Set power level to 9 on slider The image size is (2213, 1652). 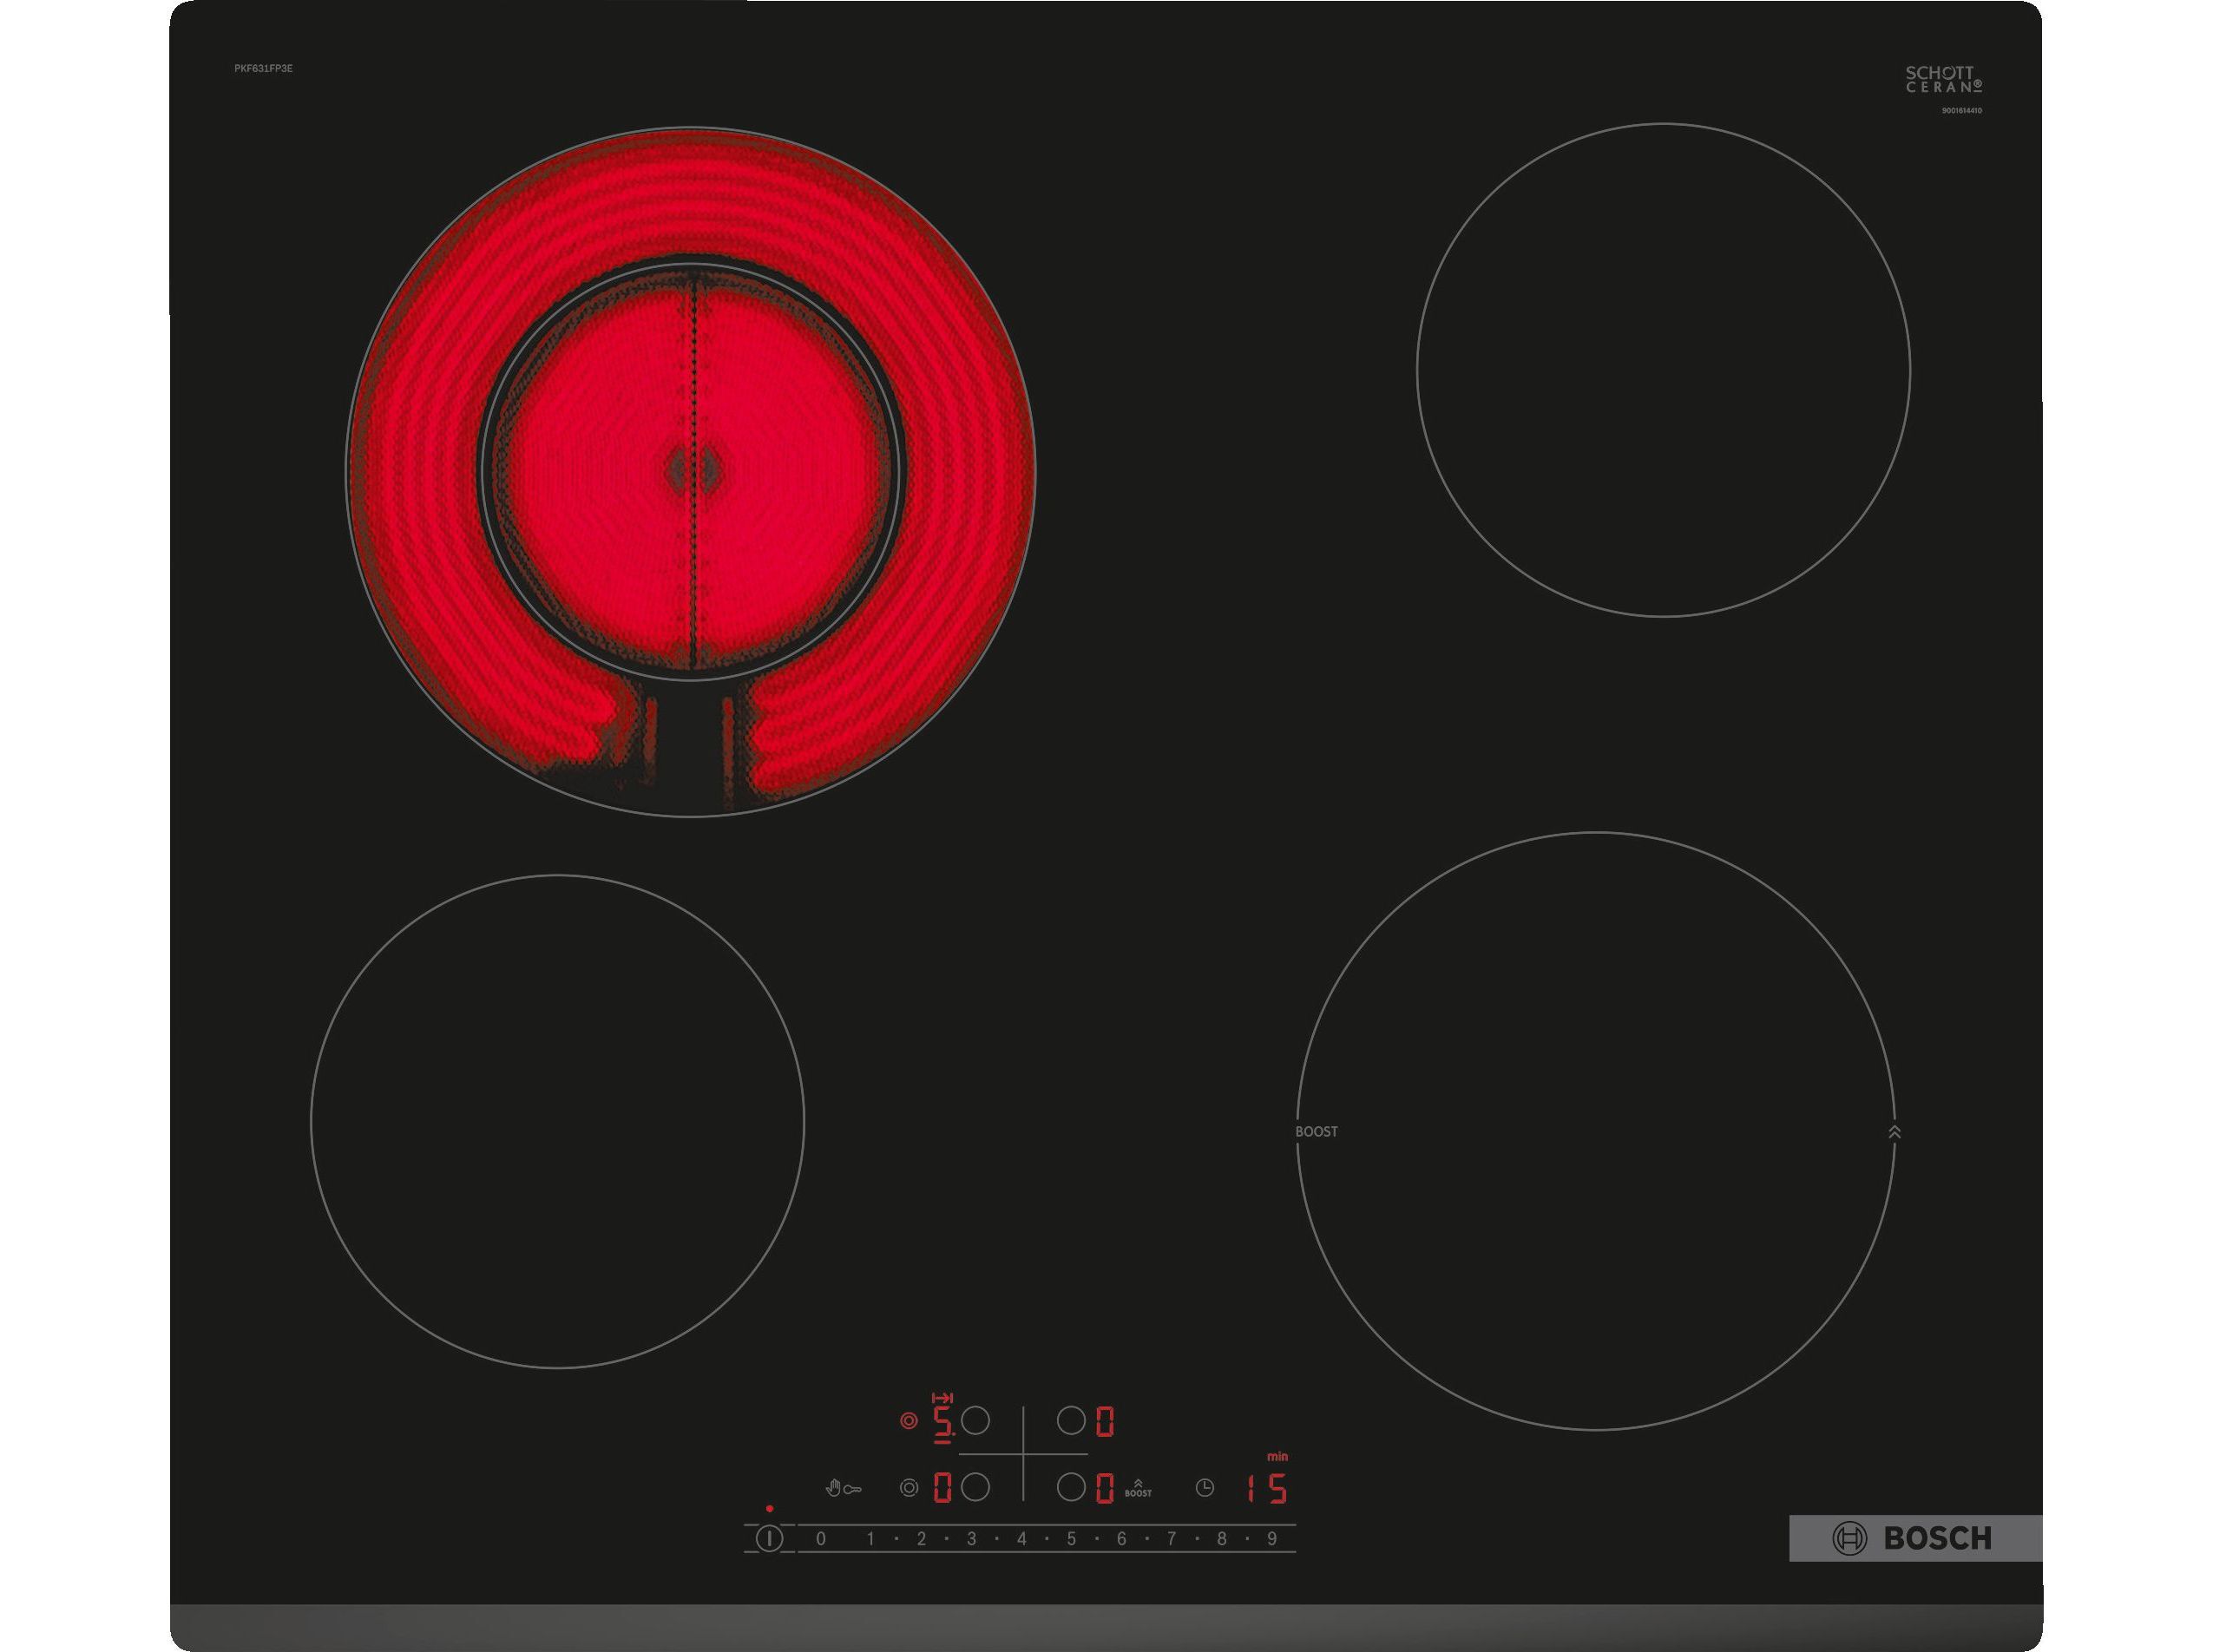1272,1539
